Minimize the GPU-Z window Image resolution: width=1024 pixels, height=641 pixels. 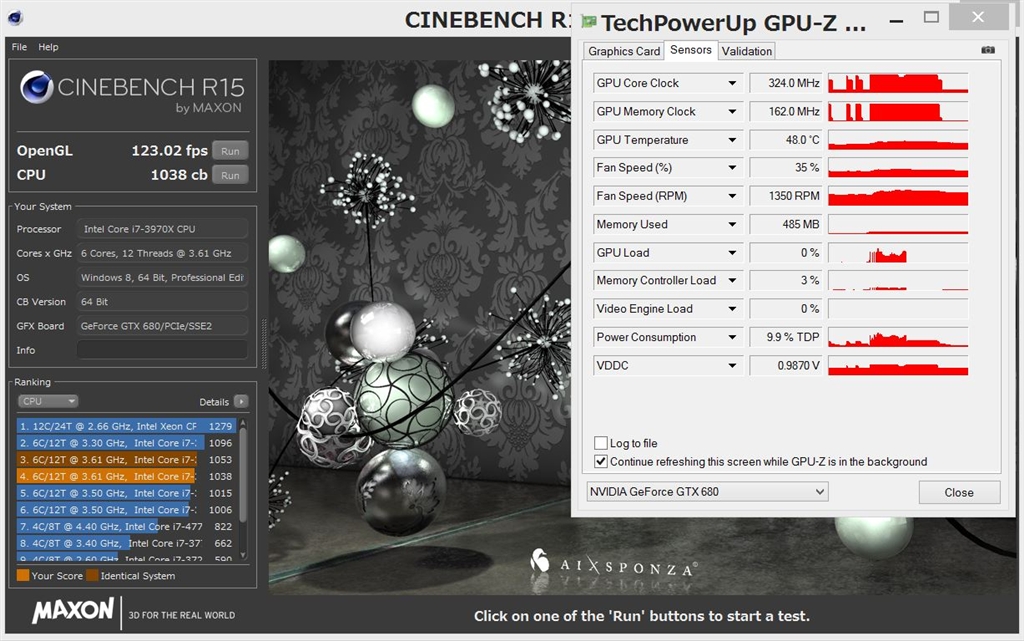point(897,20)
